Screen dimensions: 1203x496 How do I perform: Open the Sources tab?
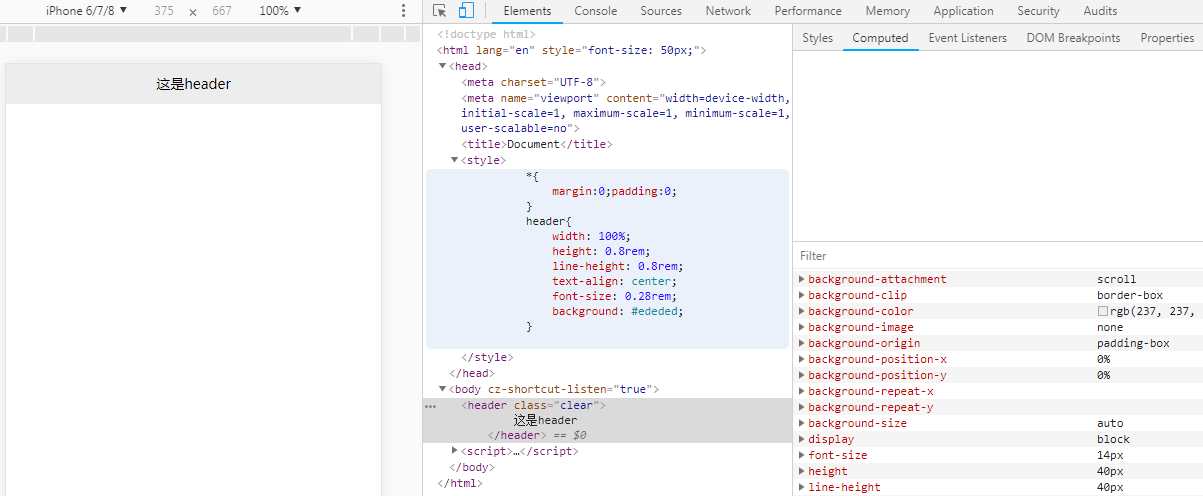pos(661,11)
